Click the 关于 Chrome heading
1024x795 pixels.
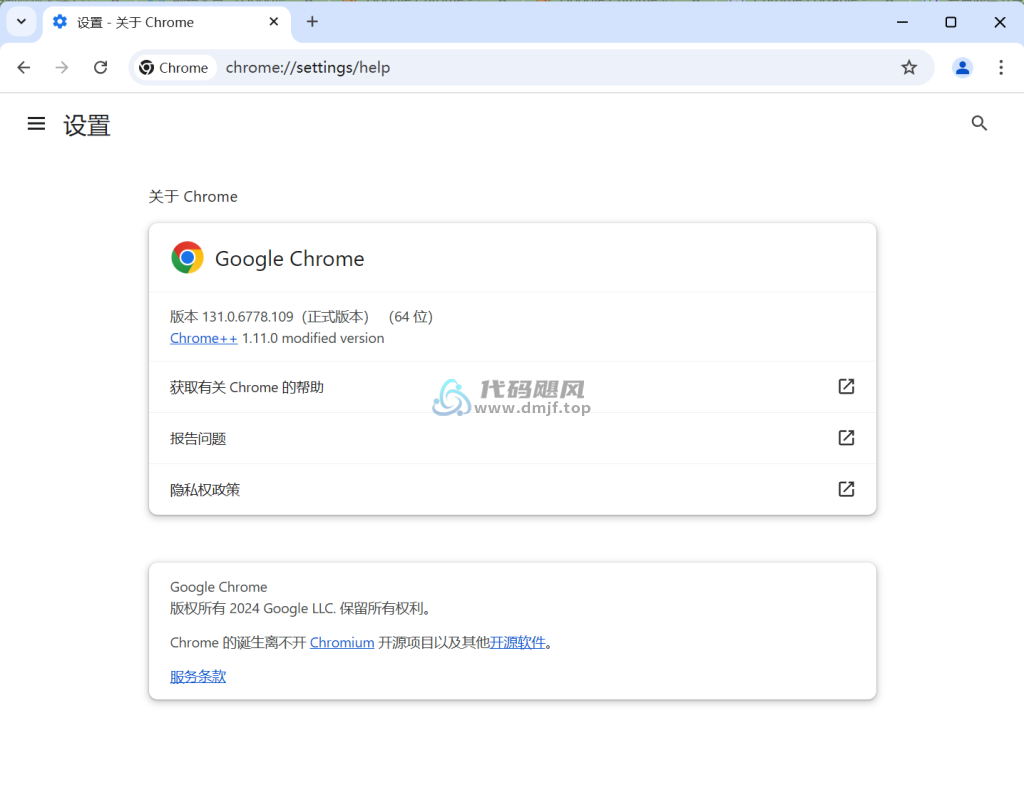(x=193, y=197)
